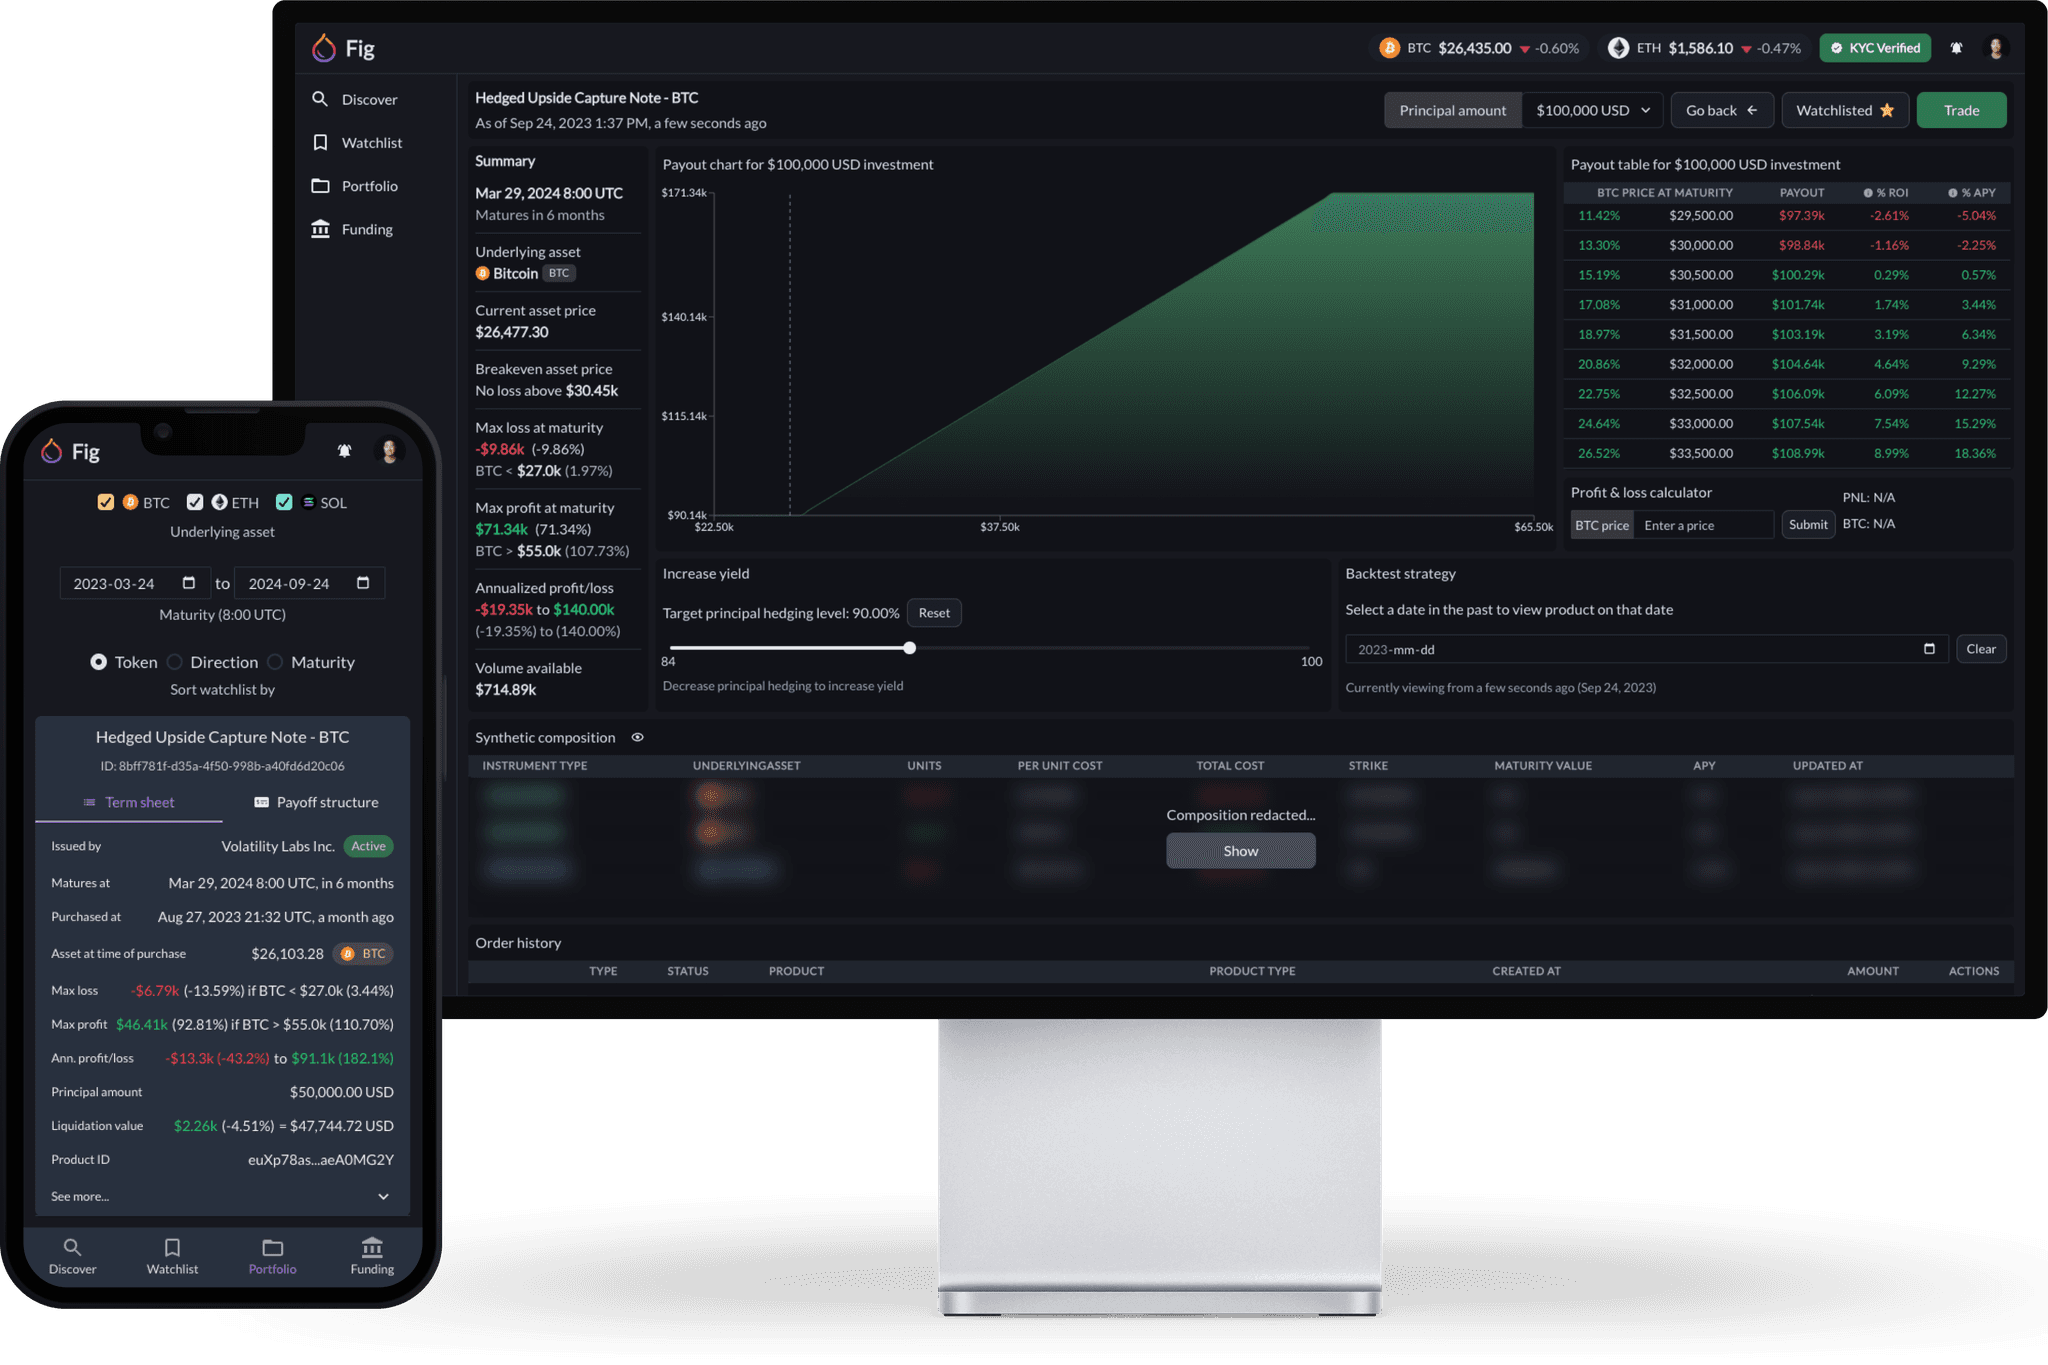2048x1365 pixels.
Task: Toggle Synthetic composition visibility eye
Action: 637,738
